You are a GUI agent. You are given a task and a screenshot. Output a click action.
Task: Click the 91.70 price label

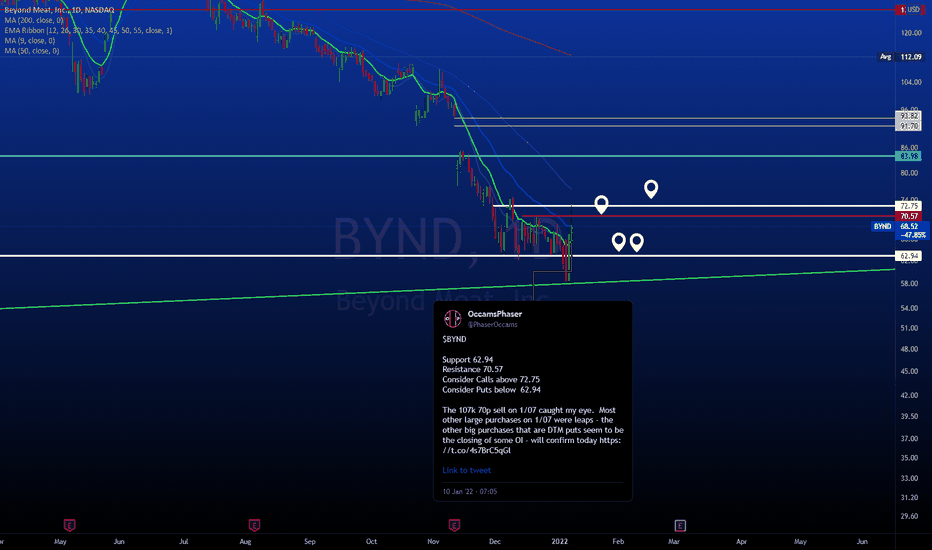coord(909,126)
